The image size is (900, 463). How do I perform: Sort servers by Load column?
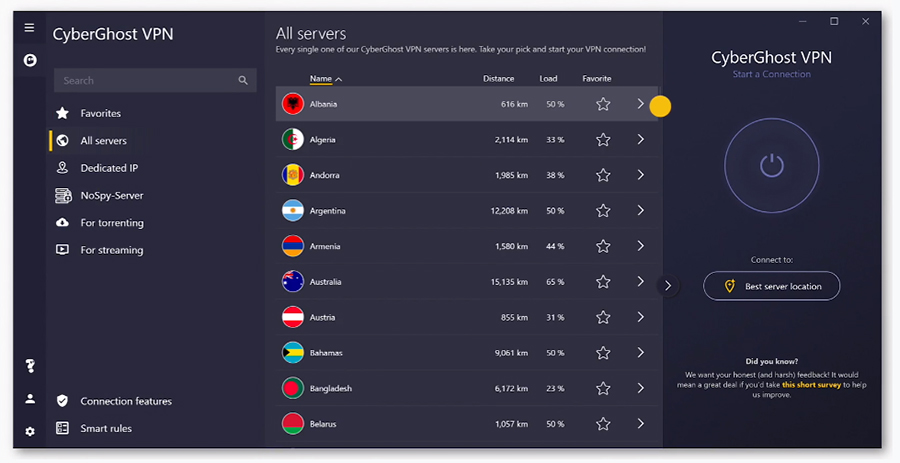coord(548,79)
